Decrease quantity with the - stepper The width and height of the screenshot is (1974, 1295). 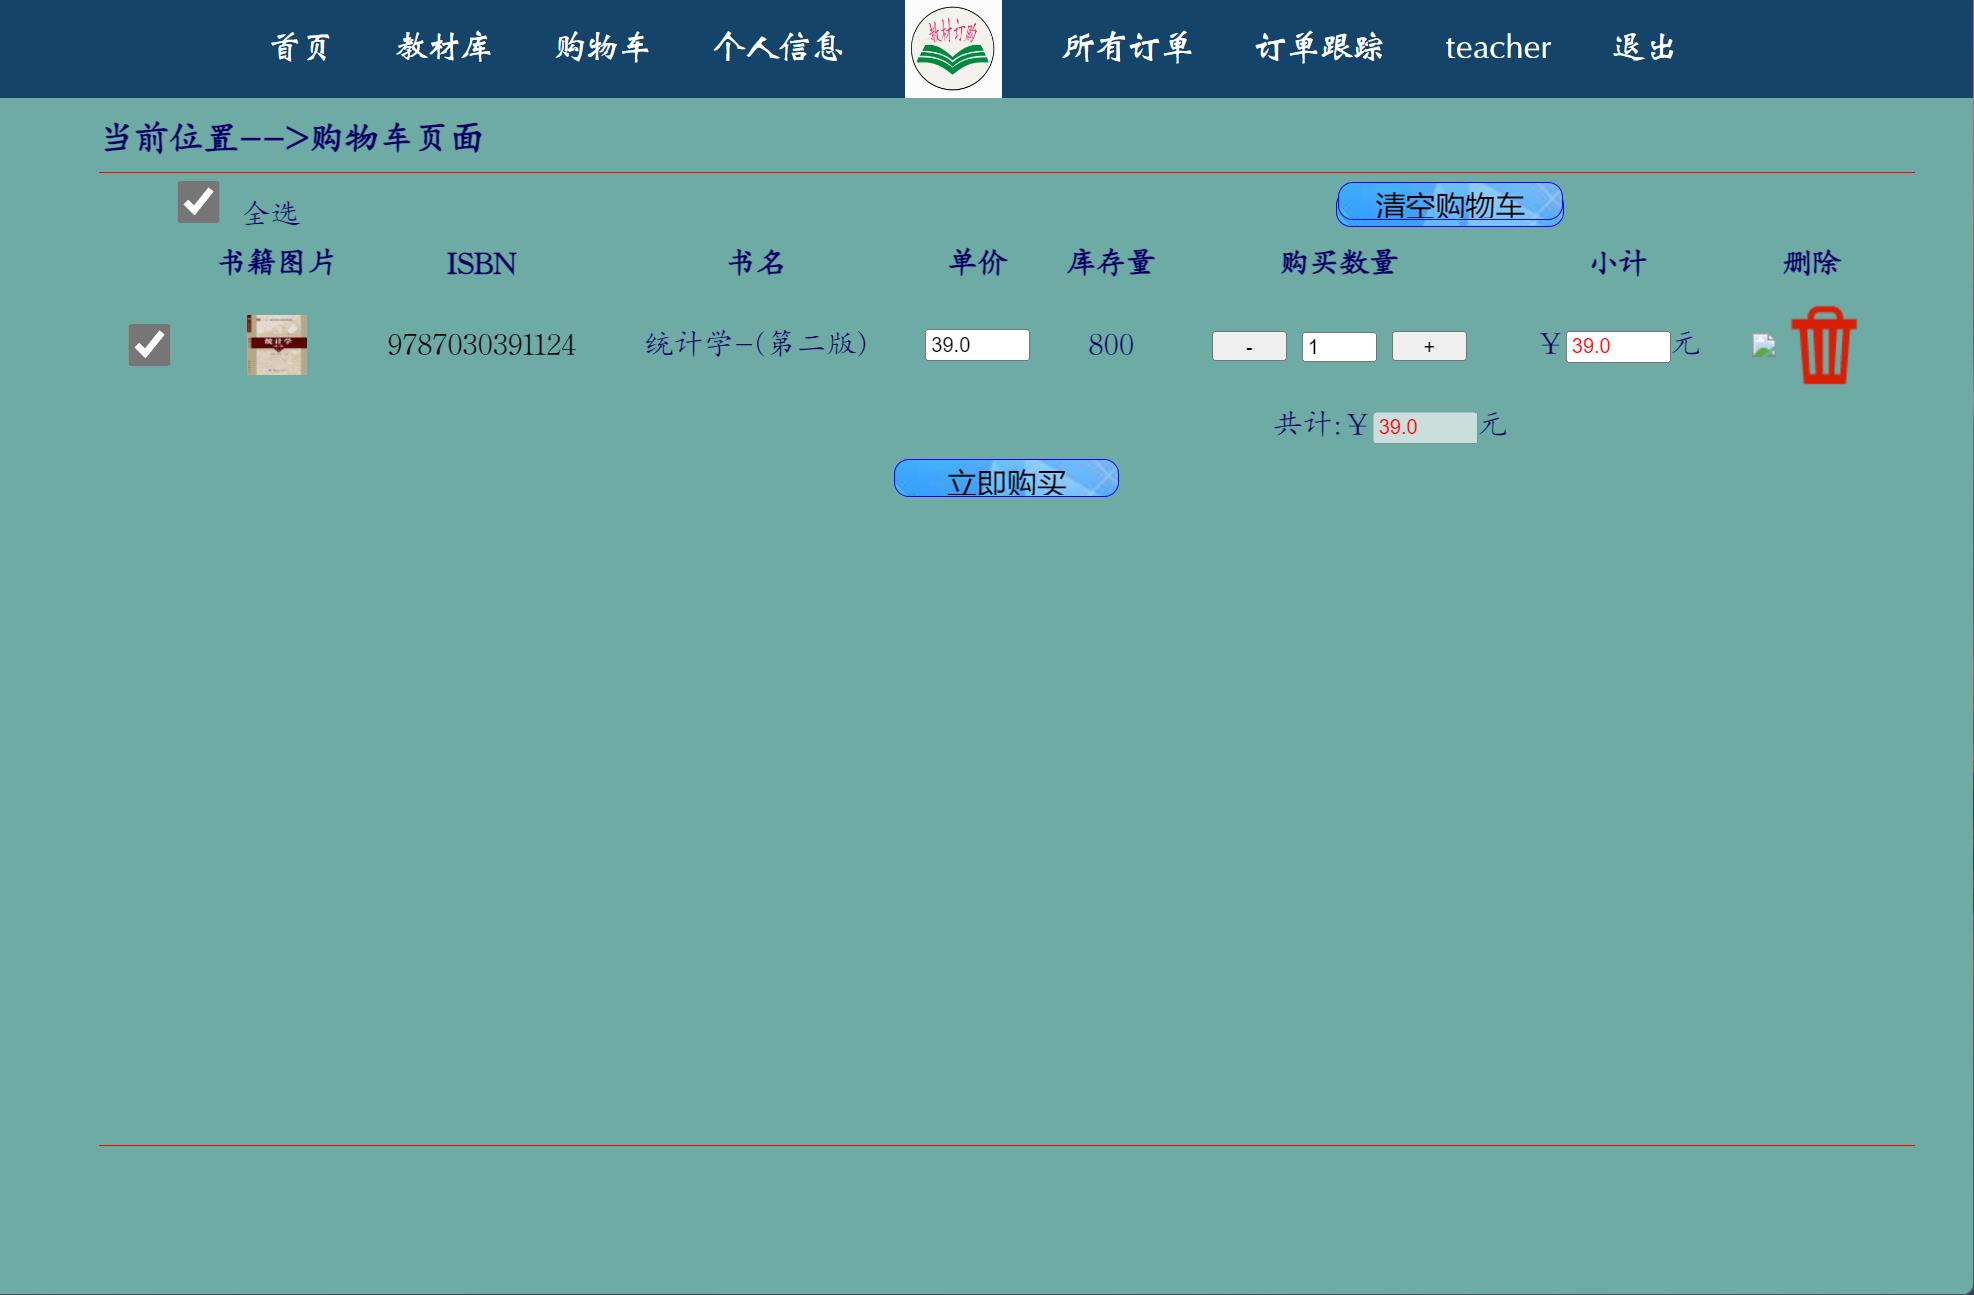tap(1247, 345)
